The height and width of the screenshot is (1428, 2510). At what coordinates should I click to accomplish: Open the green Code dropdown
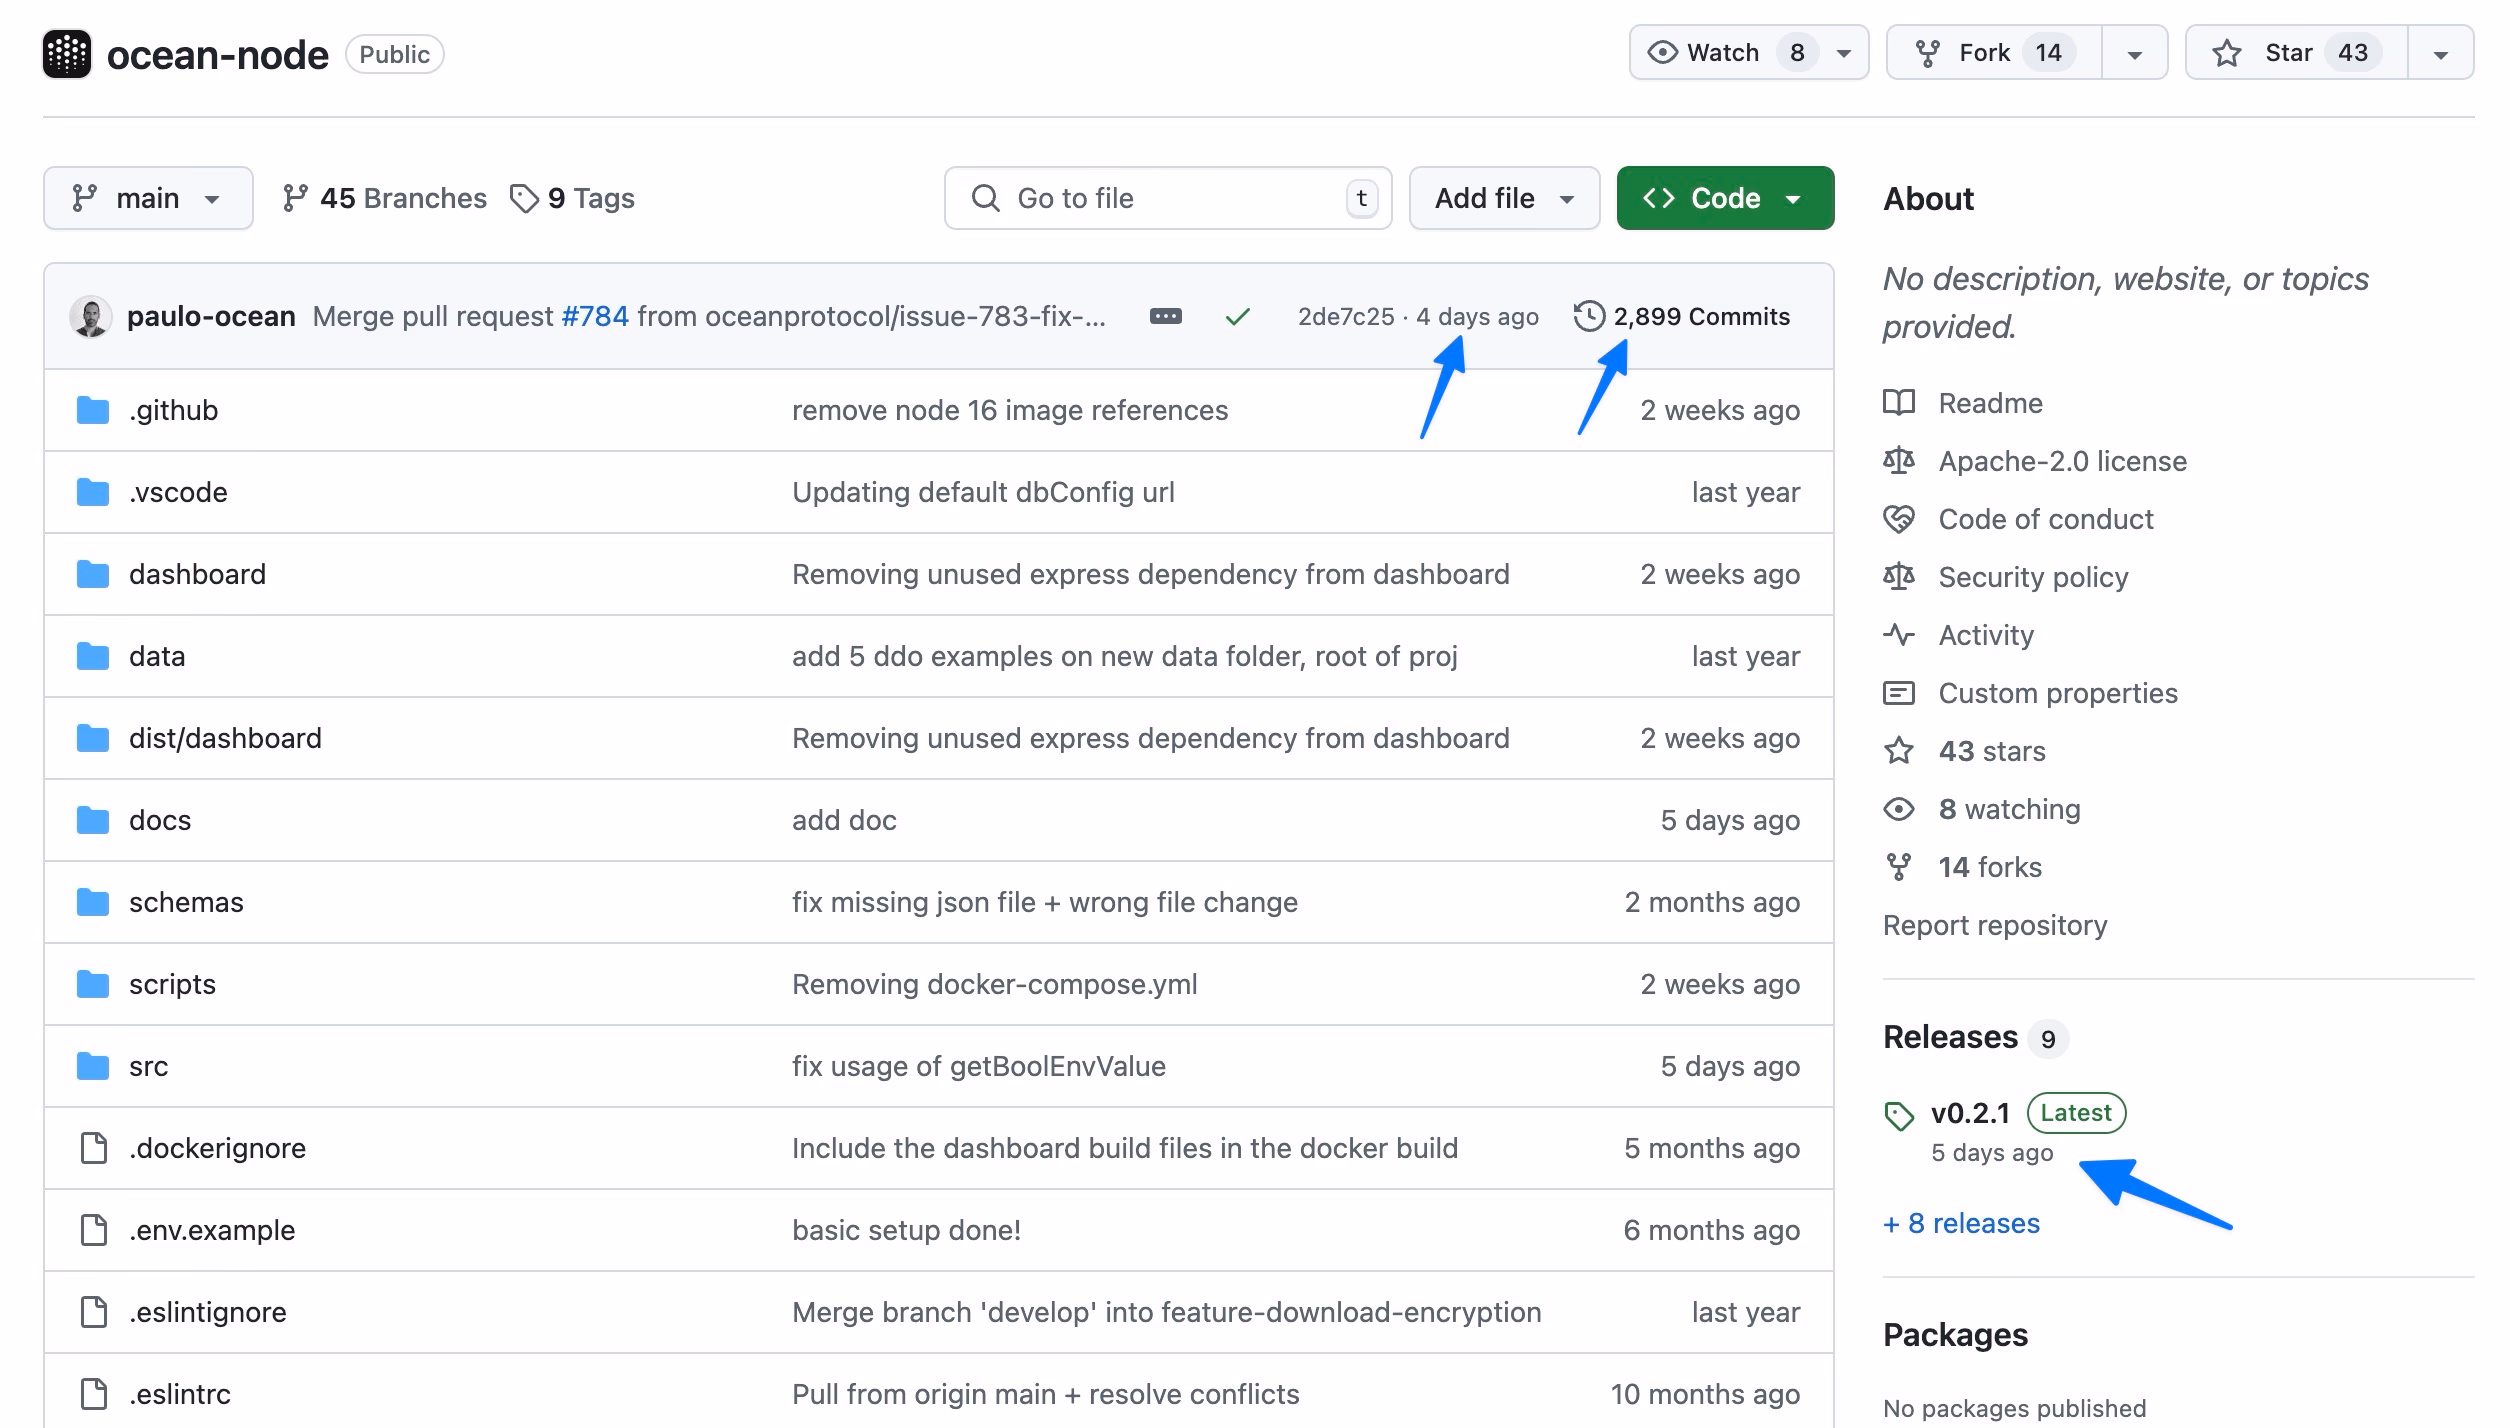point(1724,197)
